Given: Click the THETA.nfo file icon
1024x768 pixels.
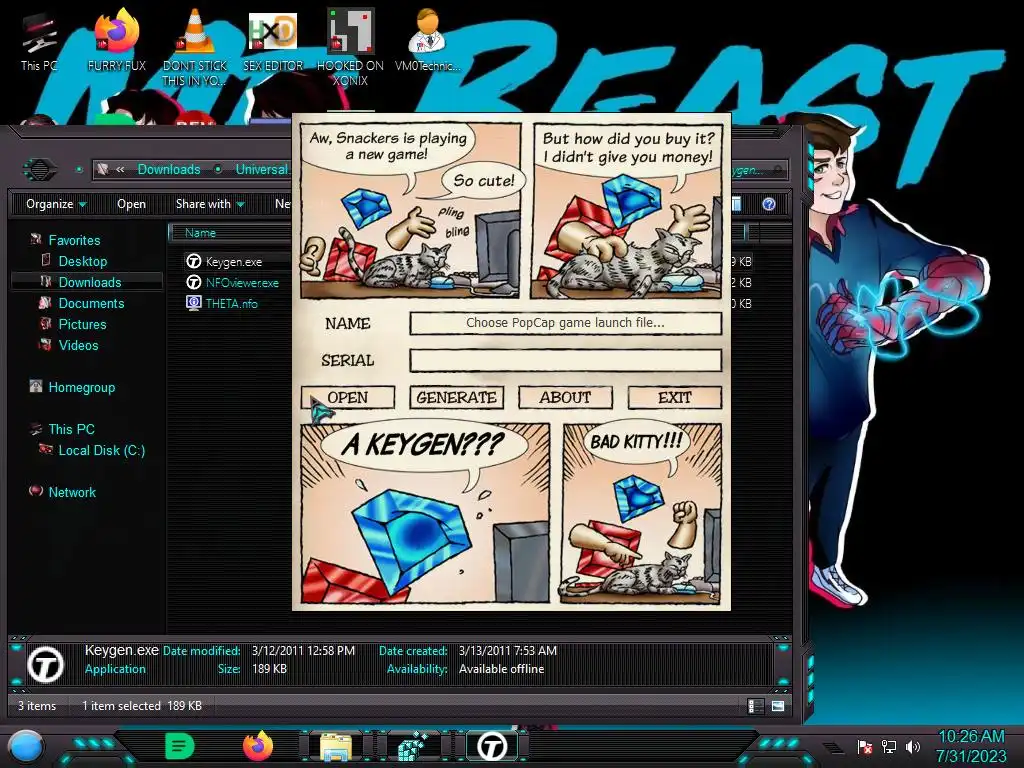Looking at the screenshot, I should tap(193, 303).
